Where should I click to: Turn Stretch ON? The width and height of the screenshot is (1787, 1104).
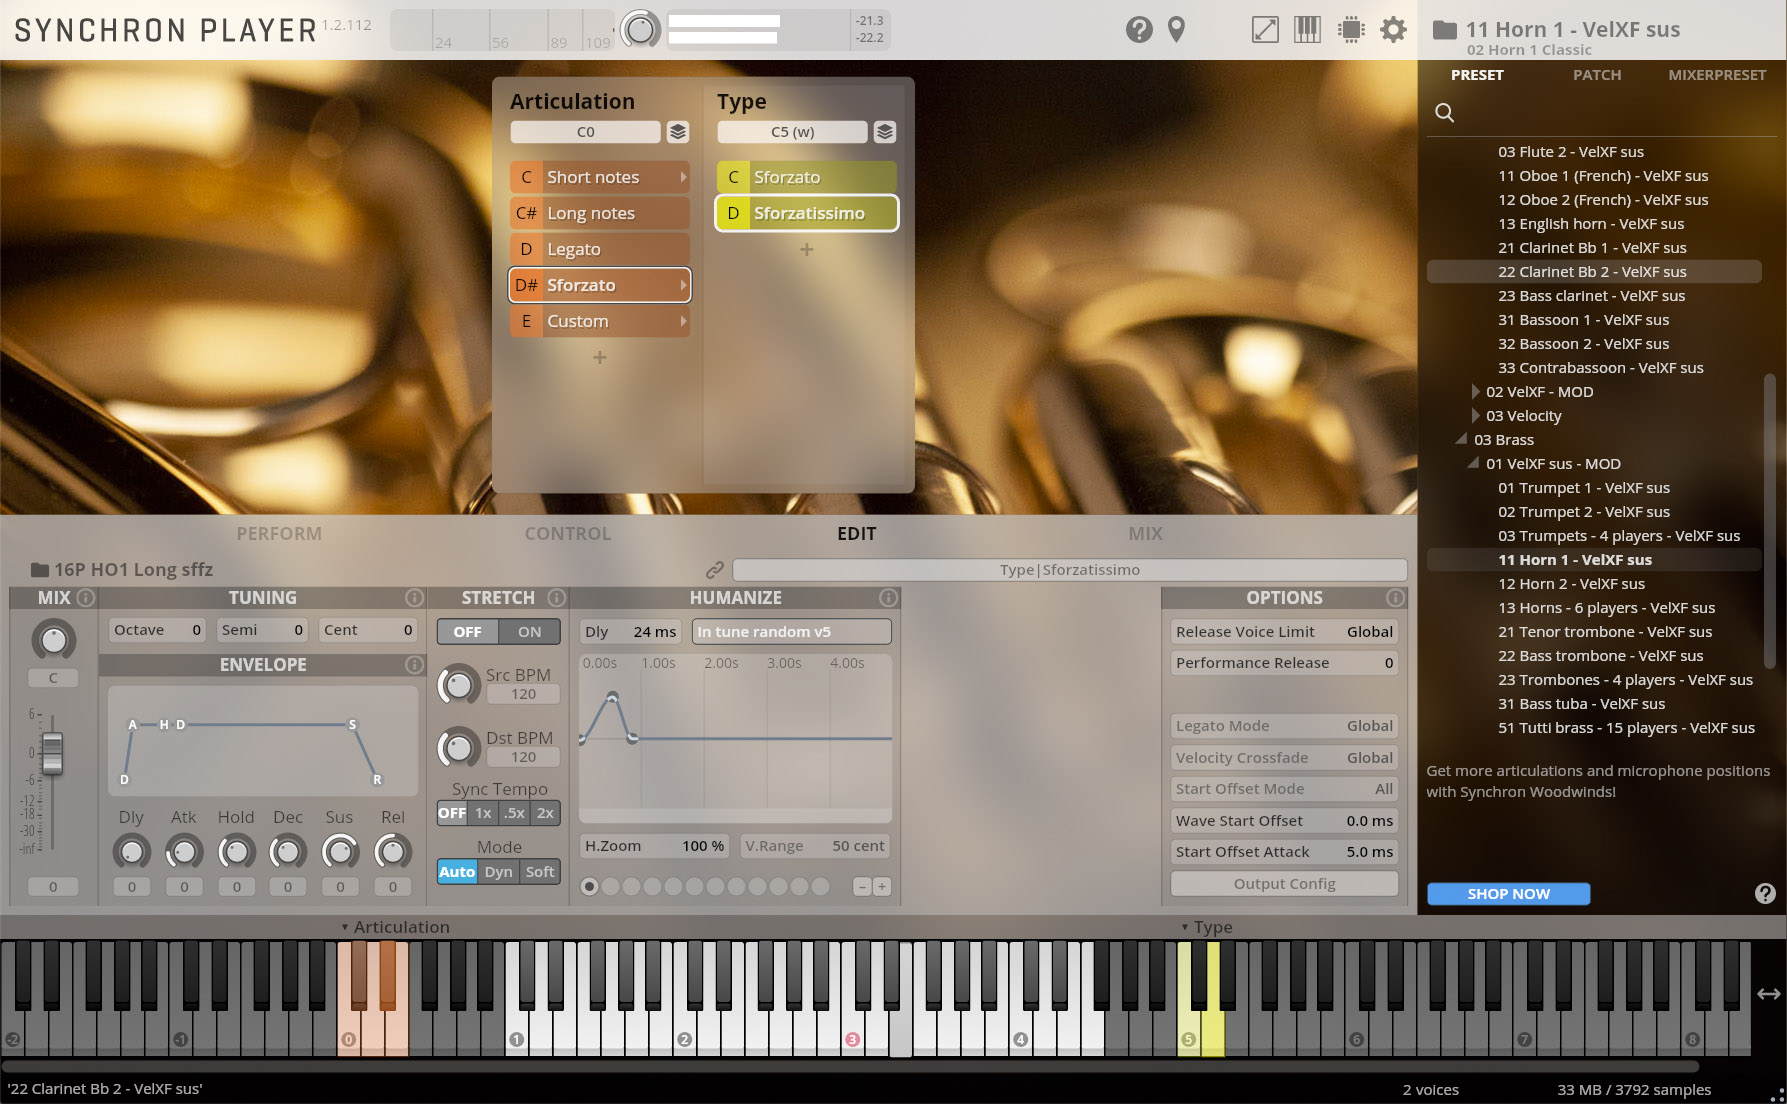coord(529,632)
